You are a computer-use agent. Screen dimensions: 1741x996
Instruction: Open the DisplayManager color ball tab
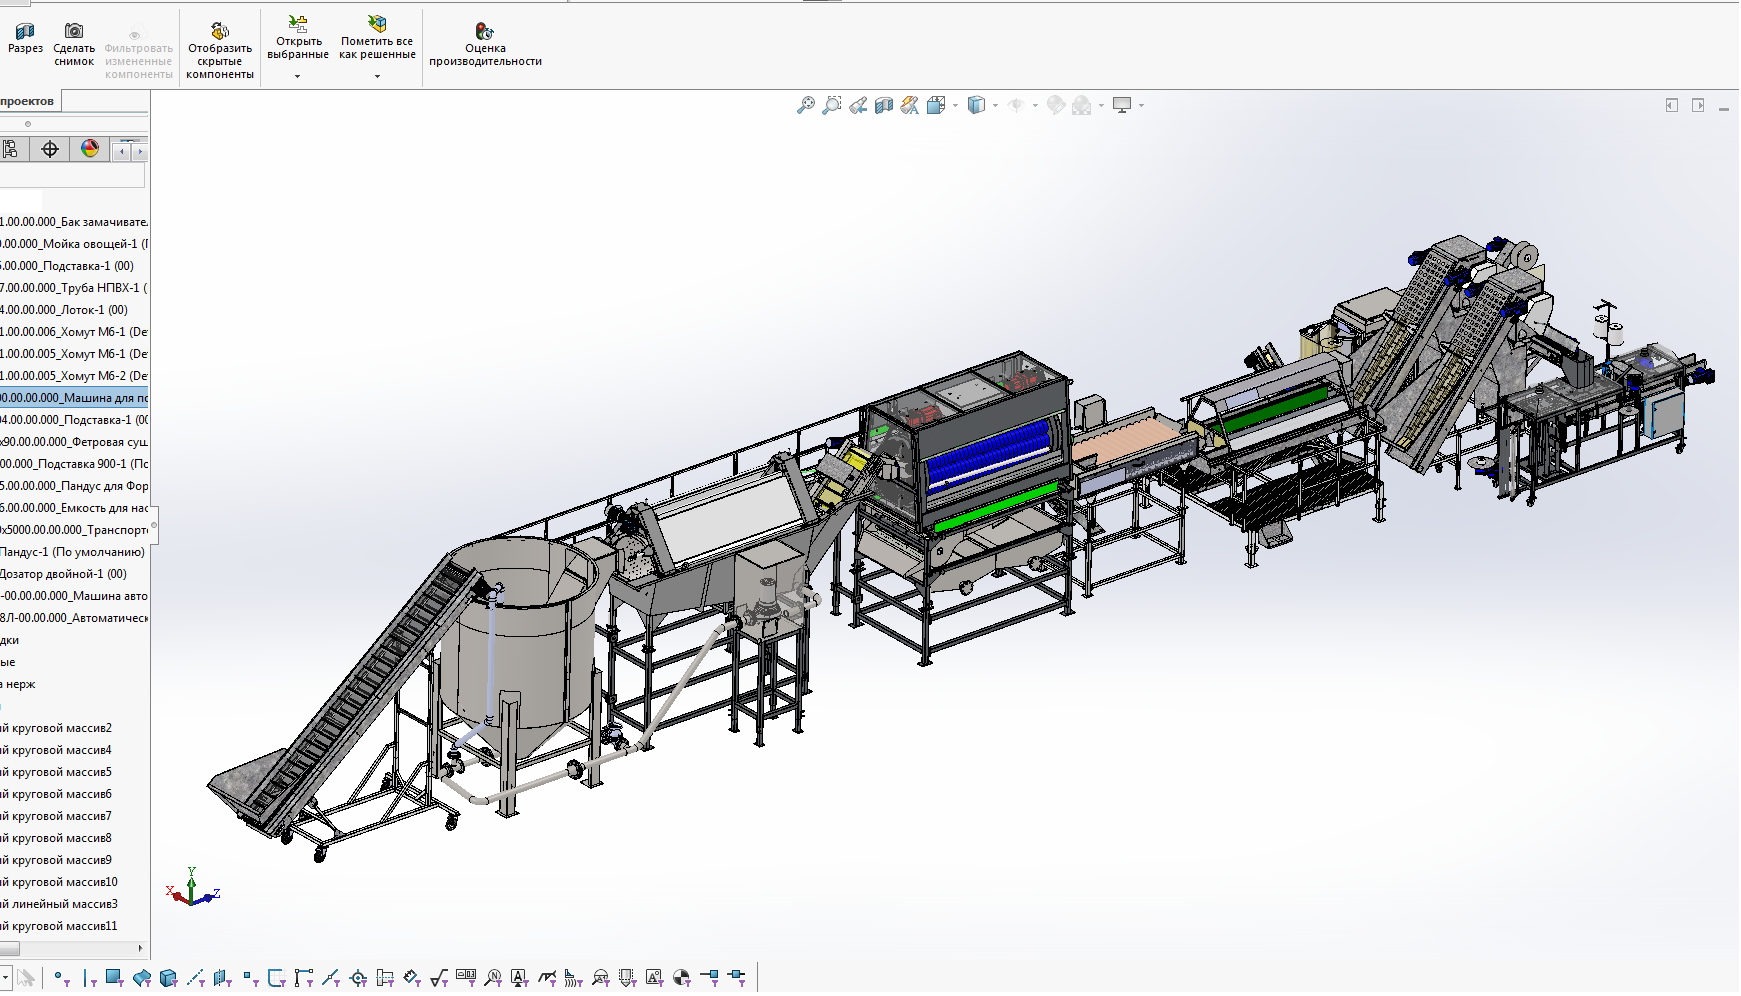90,149
